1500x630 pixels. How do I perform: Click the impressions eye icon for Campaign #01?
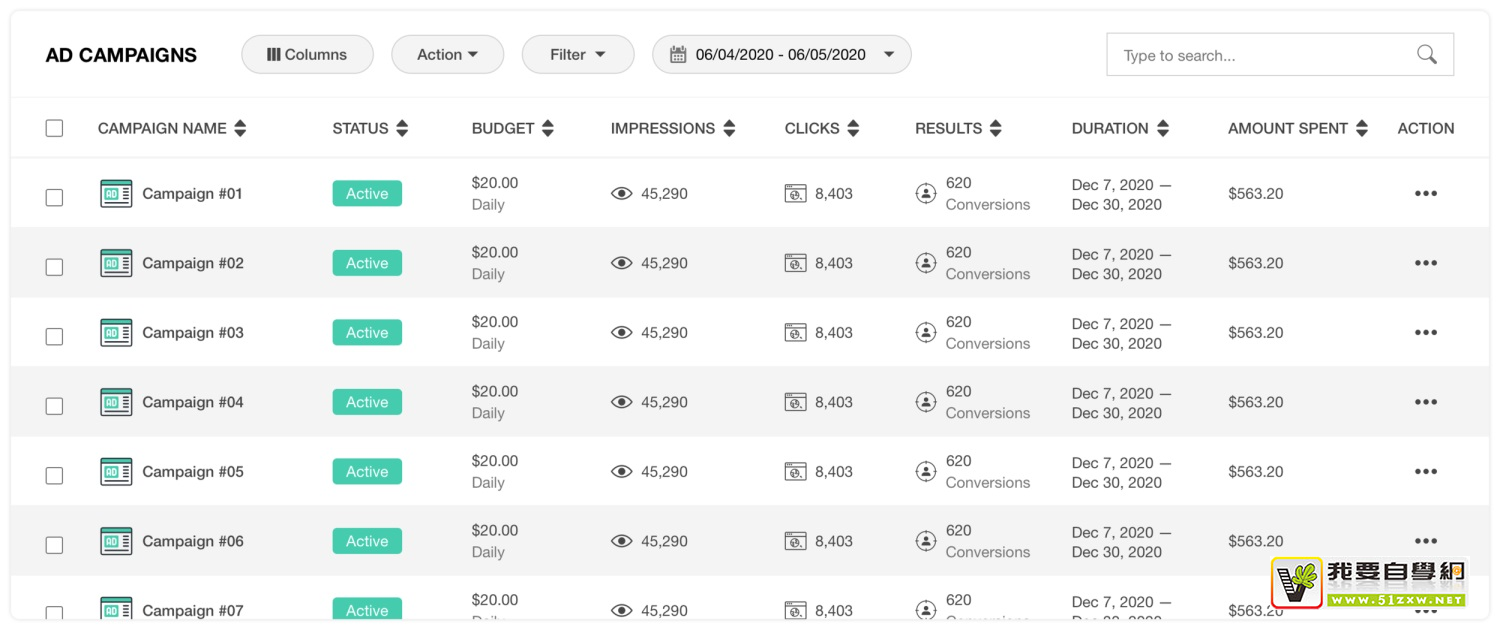coord(622,194)
